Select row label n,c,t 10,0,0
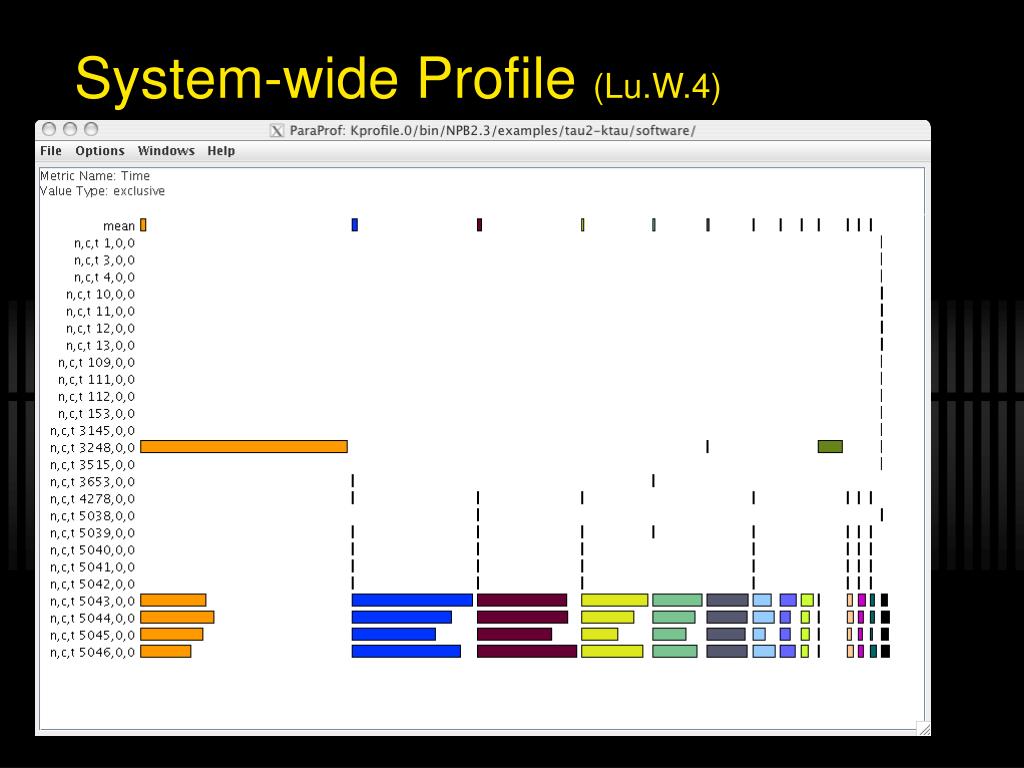The width and height of the screenshot is (1024, 768). coord(101,294)
